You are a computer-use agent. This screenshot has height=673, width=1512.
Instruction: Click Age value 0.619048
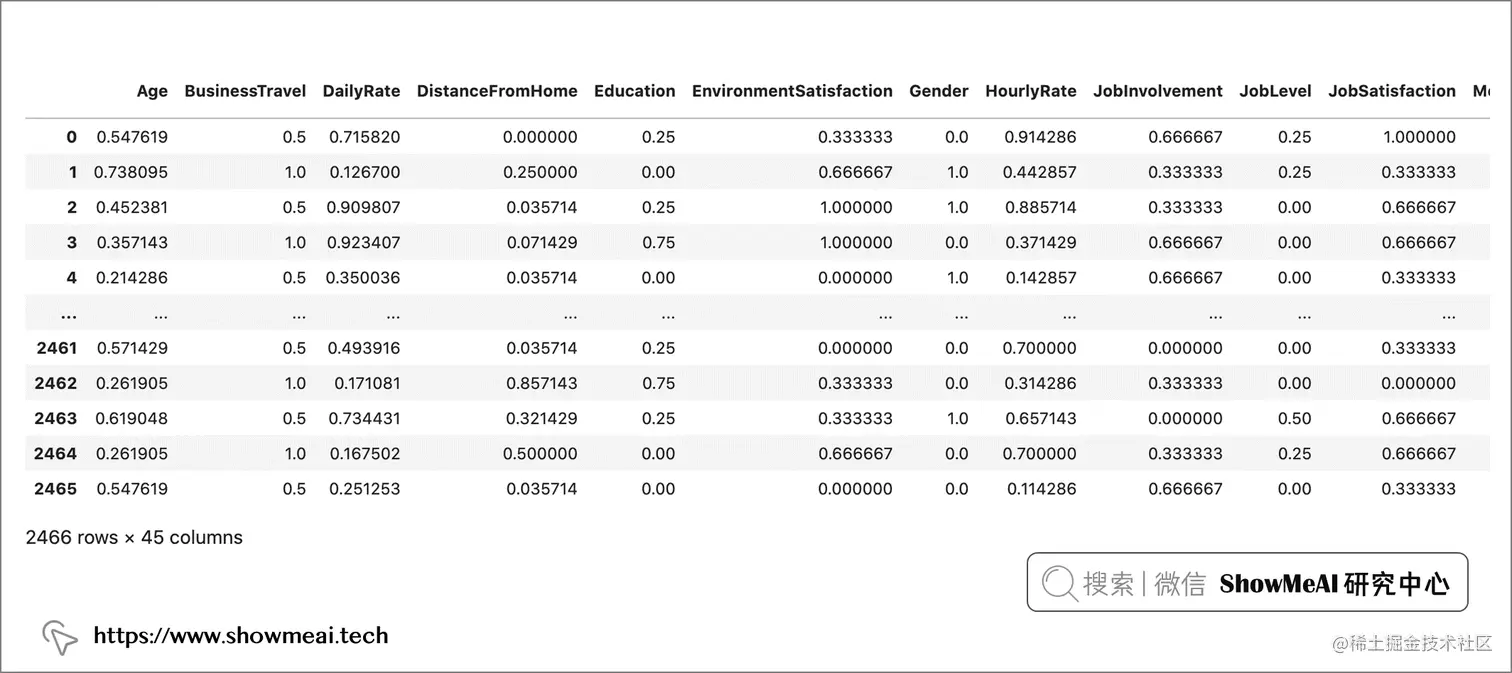132,418
